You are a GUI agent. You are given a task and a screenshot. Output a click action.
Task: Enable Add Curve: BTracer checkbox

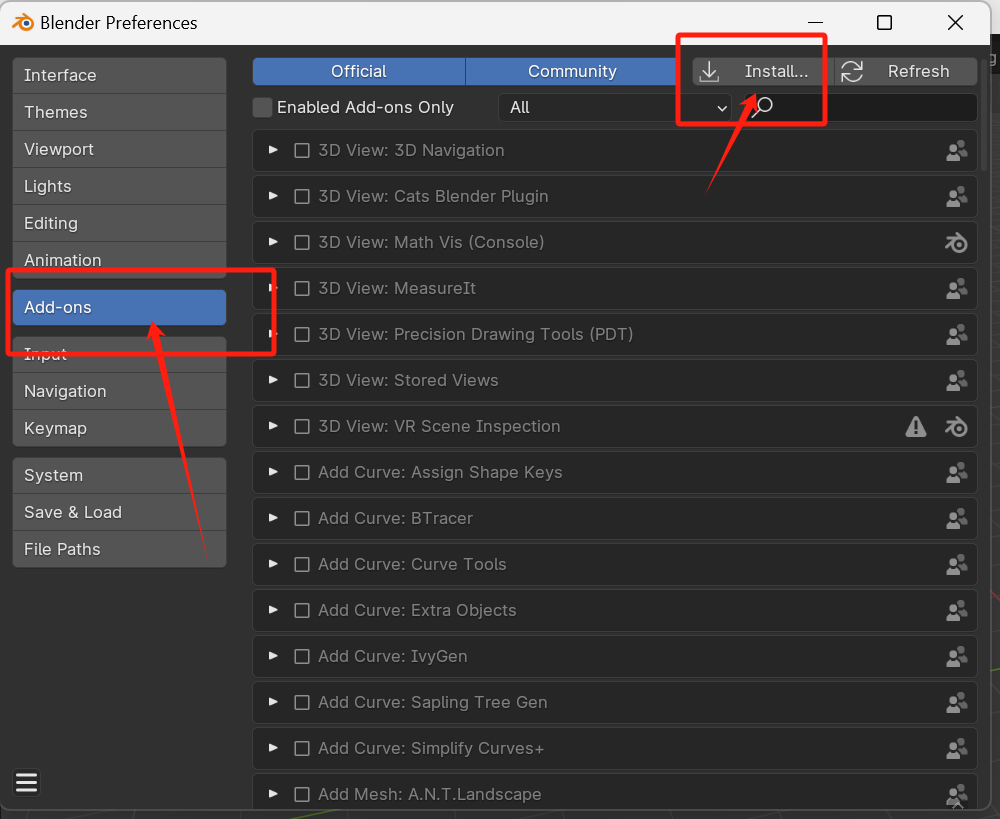pyautogui.click(x=302, y=519)
